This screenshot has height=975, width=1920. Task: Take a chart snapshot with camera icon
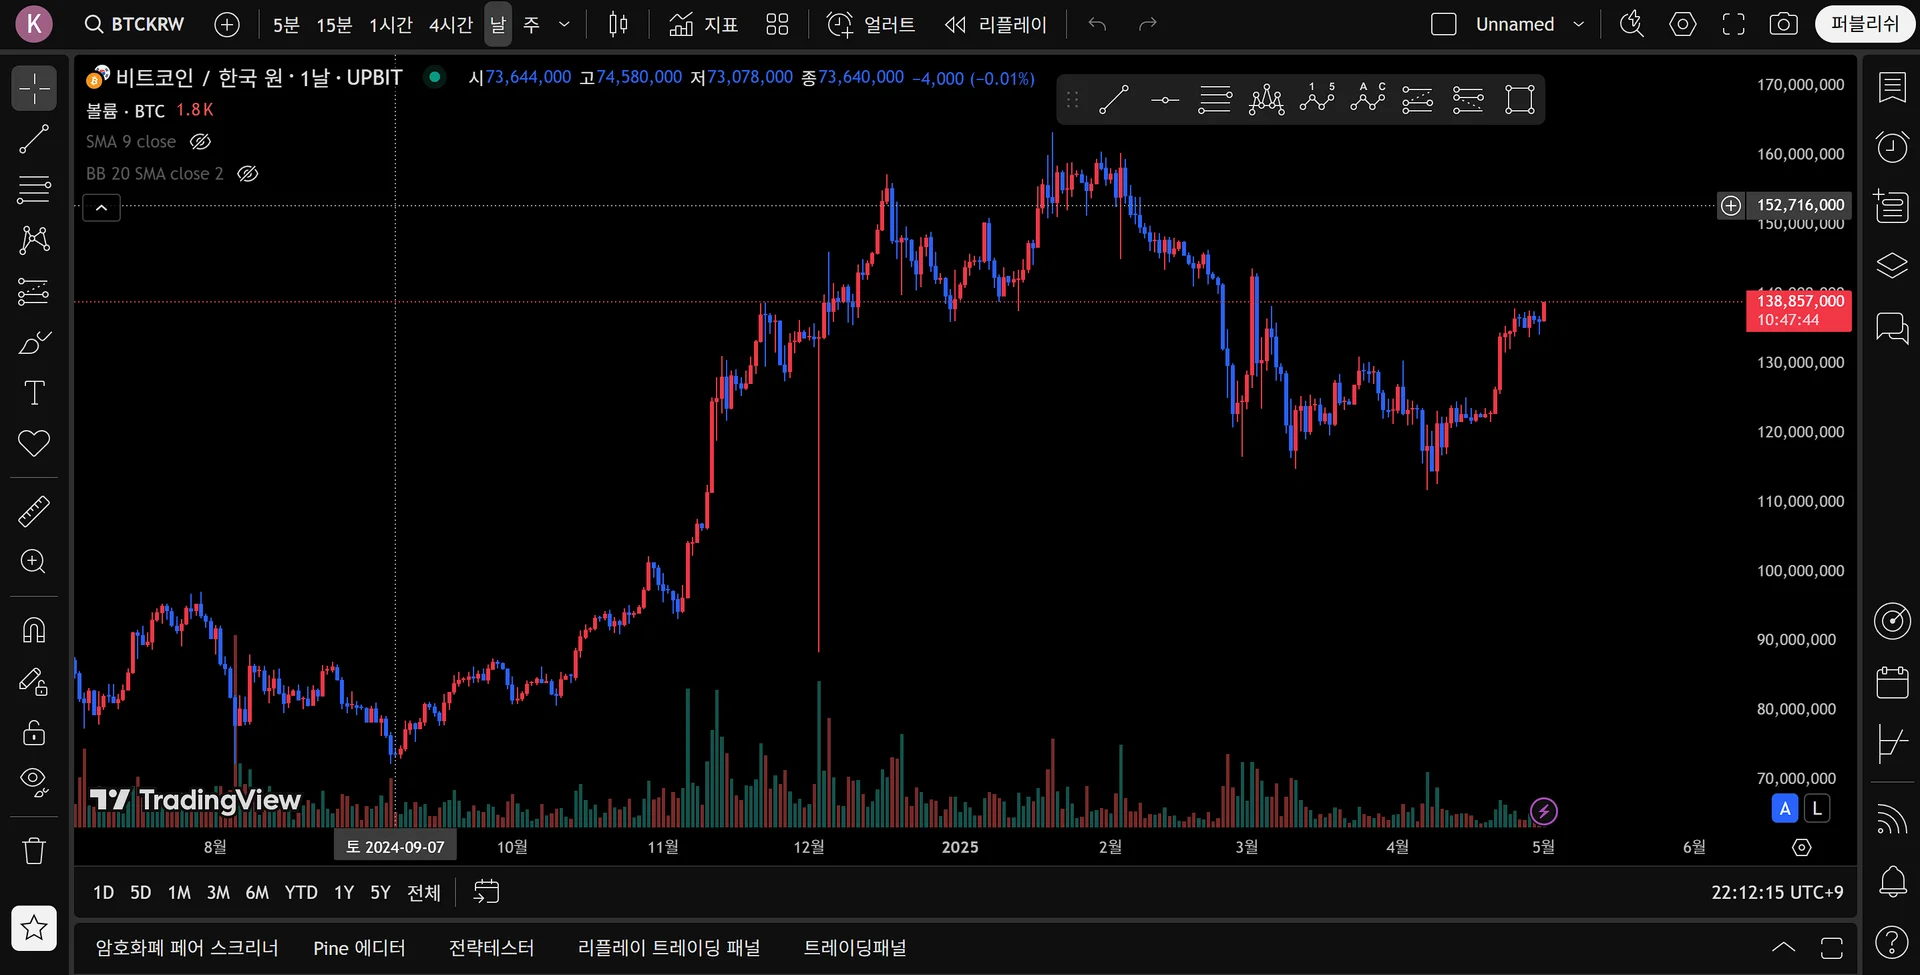point(1783,24)
